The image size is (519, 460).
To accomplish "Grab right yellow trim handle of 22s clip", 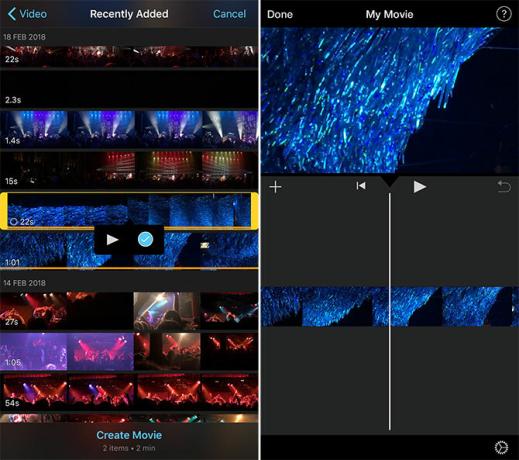I will (254, 211).
